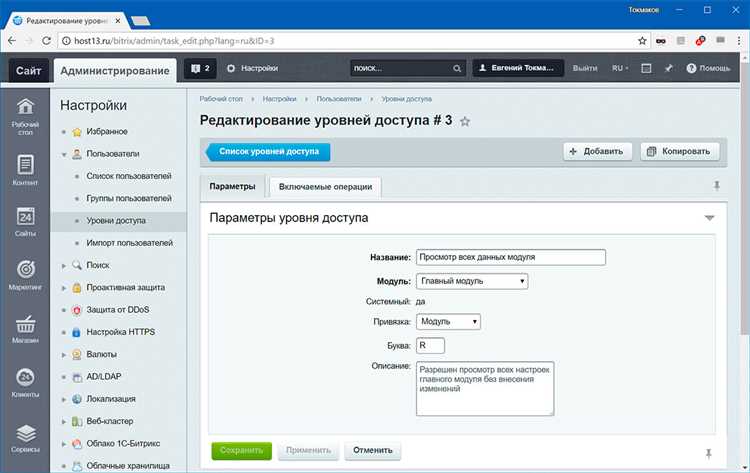This screenshot has width=750, height=473.
Task: Collapse the Пользователи tree node
Action: tap(64, 154)
